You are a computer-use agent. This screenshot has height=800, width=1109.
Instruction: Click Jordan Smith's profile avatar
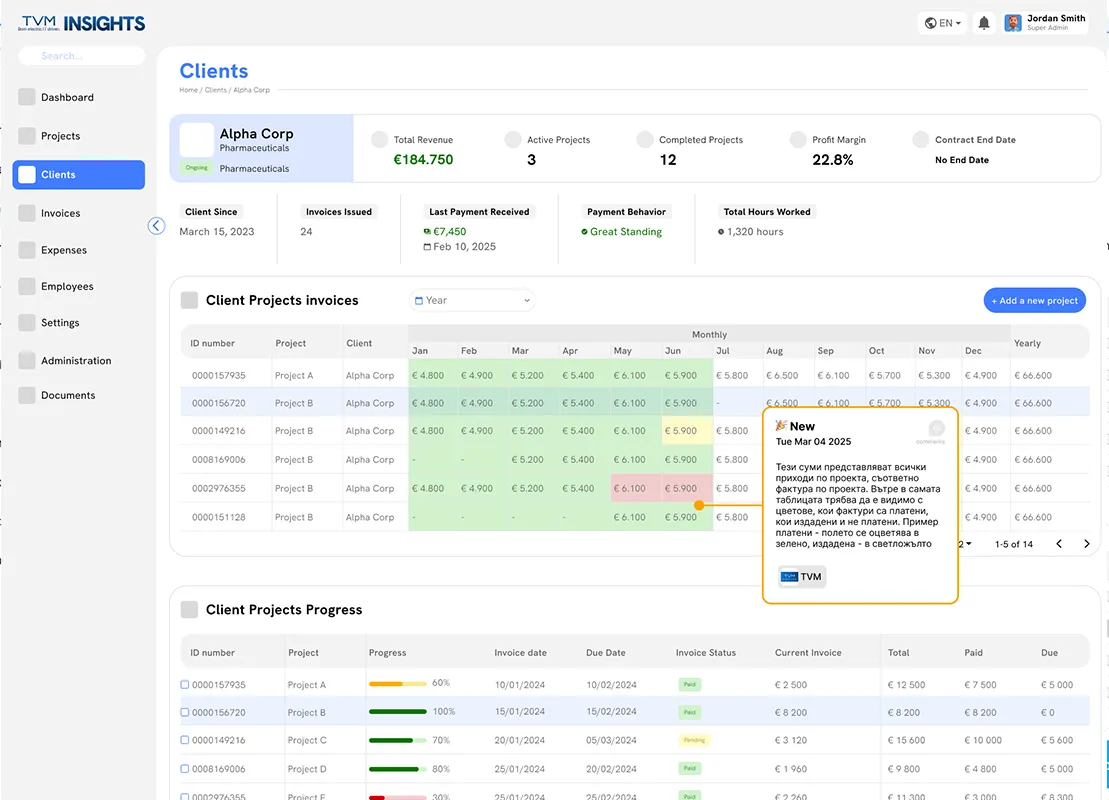(1013, 23)
